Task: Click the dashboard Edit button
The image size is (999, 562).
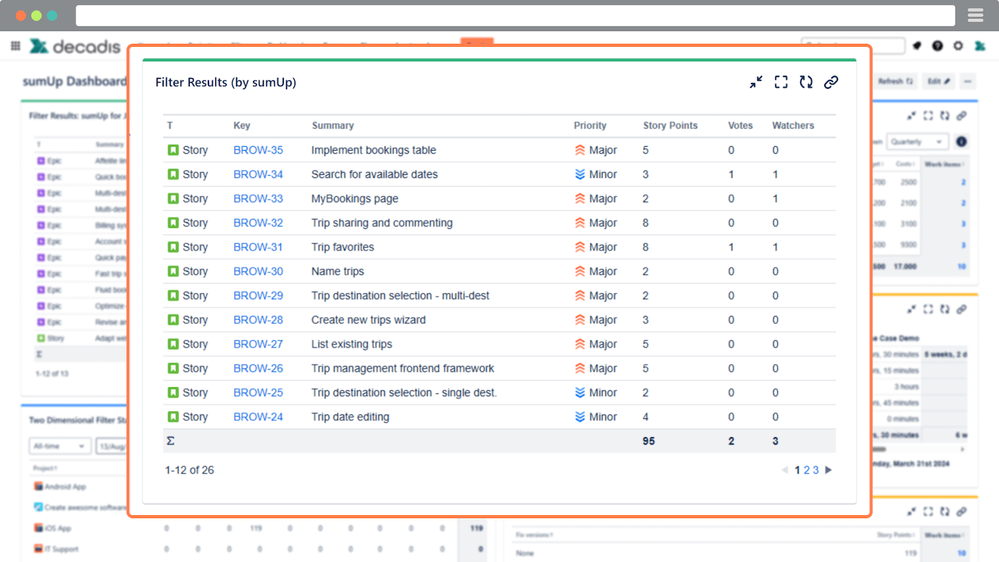Action: click(938, 81)
